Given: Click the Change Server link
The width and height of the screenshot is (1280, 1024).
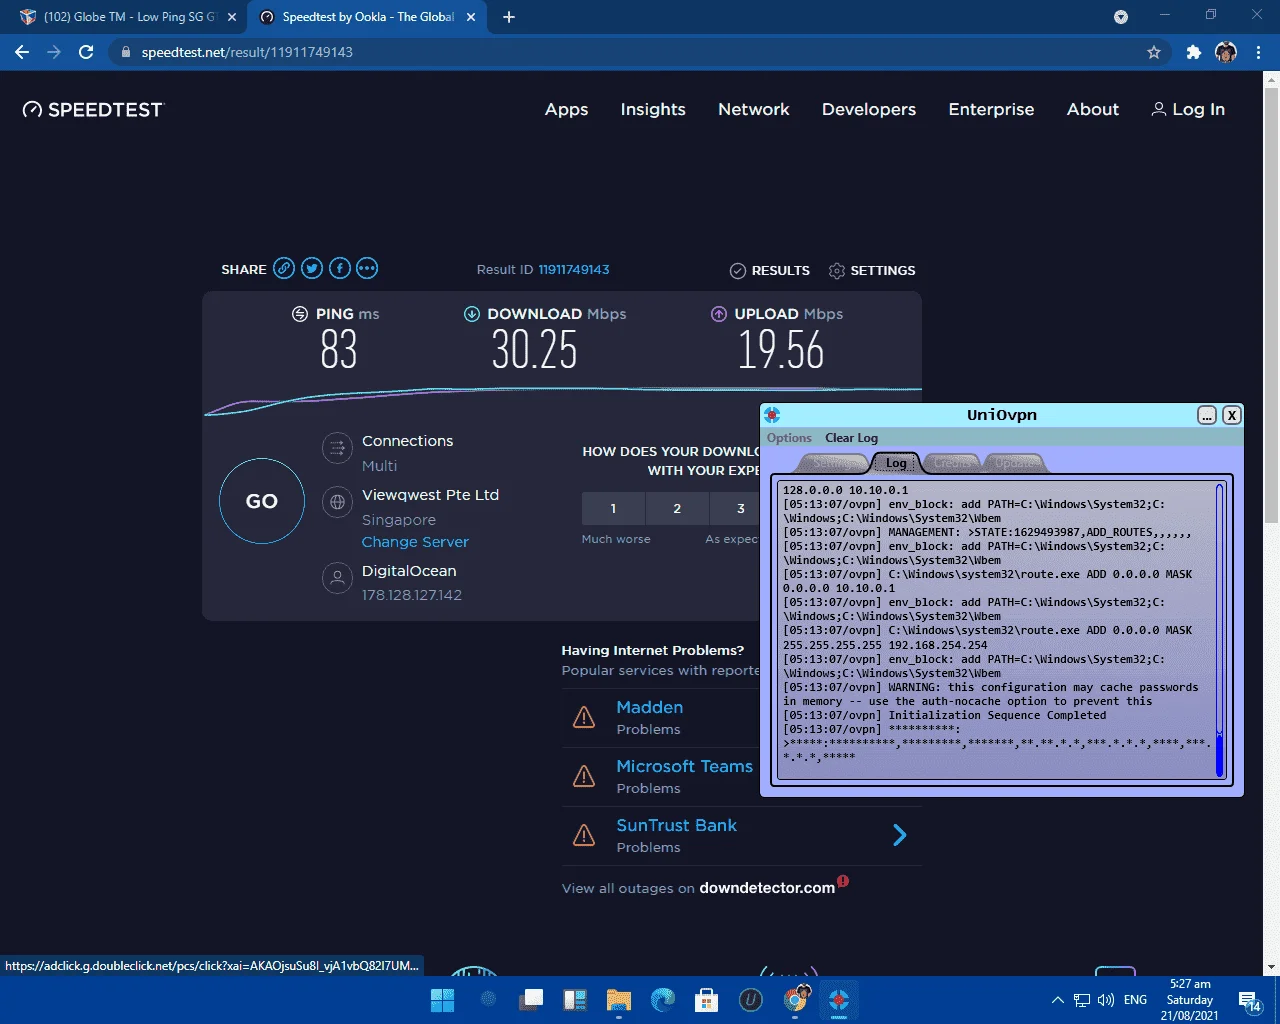Looking at the screenshot, I should pyautogui.click(x=415, y=542).
